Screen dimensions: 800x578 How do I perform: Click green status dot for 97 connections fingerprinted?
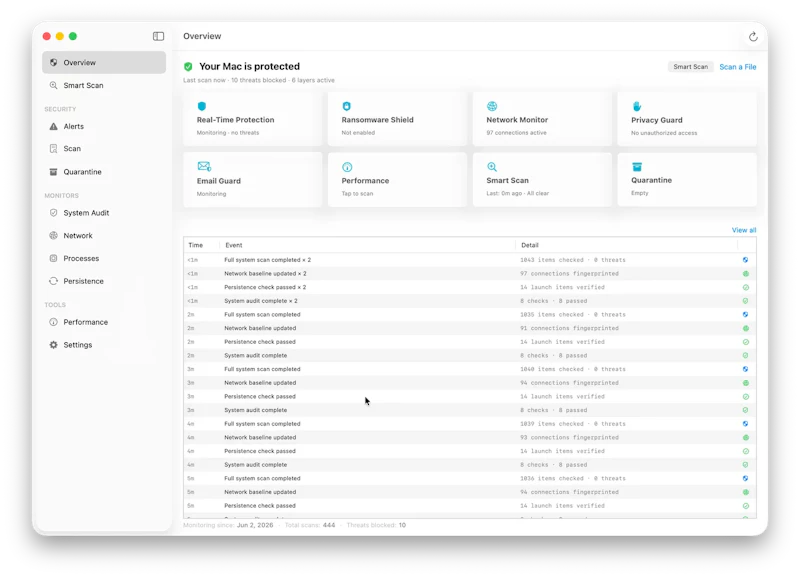[745, 273]
